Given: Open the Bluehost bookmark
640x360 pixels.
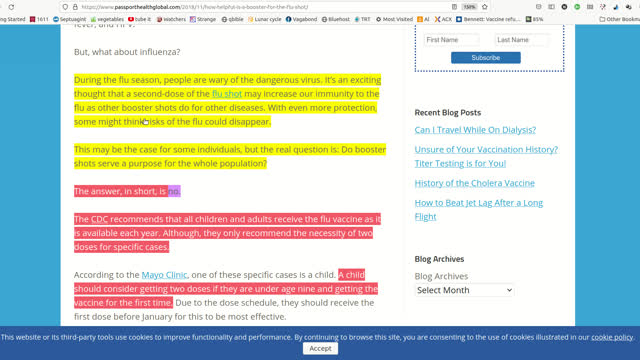Looking at the screenshot, I should click(336, 19).
